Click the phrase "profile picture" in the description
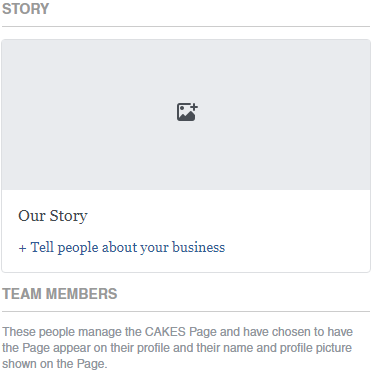The height and width of the screenshot is (377, 377). (x=316, y=348)
